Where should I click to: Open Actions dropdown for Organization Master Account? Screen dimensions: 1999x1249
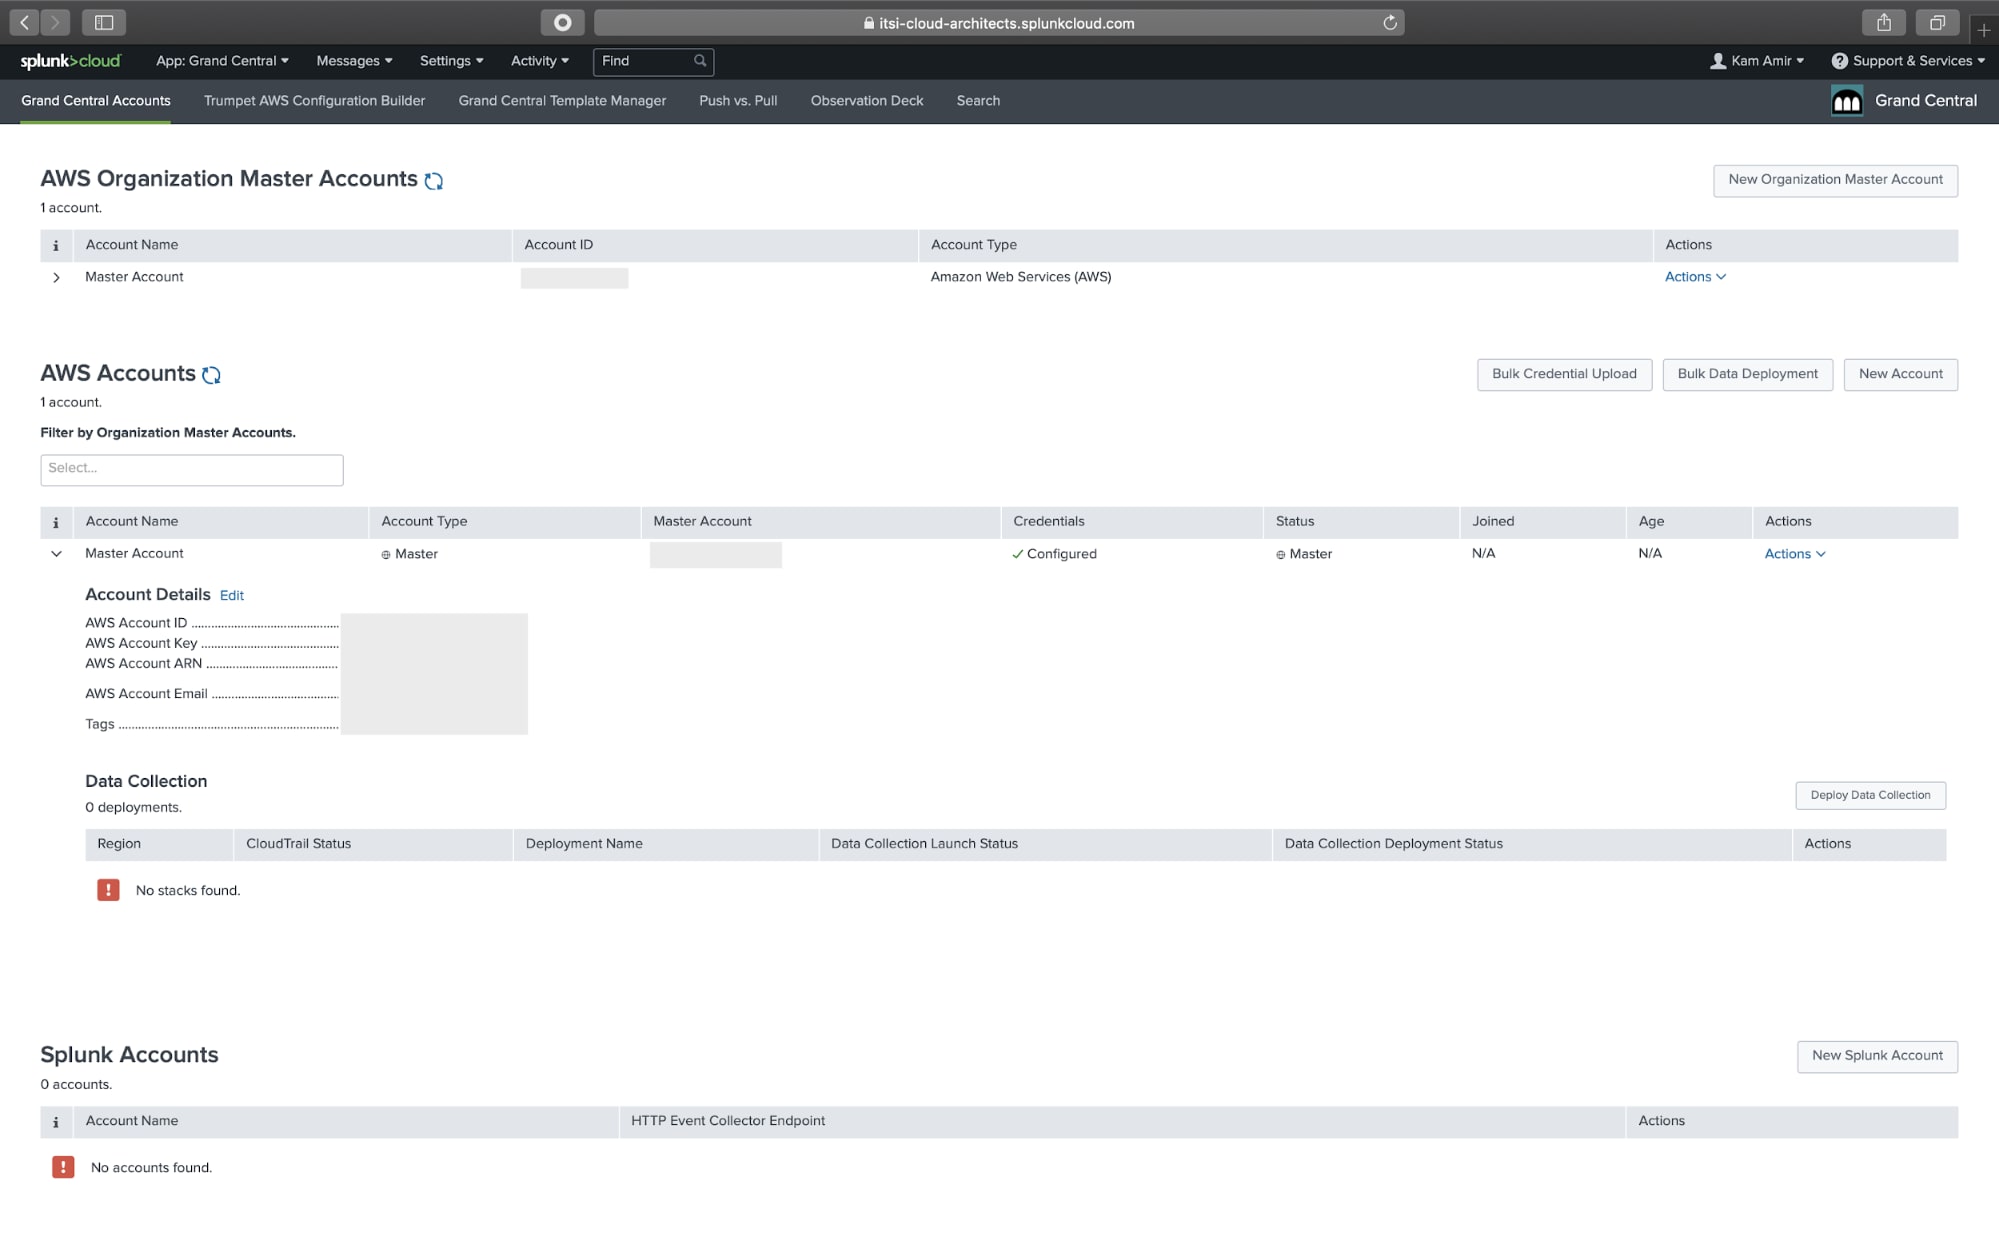pyautogui.click(x=1695, y=277)
